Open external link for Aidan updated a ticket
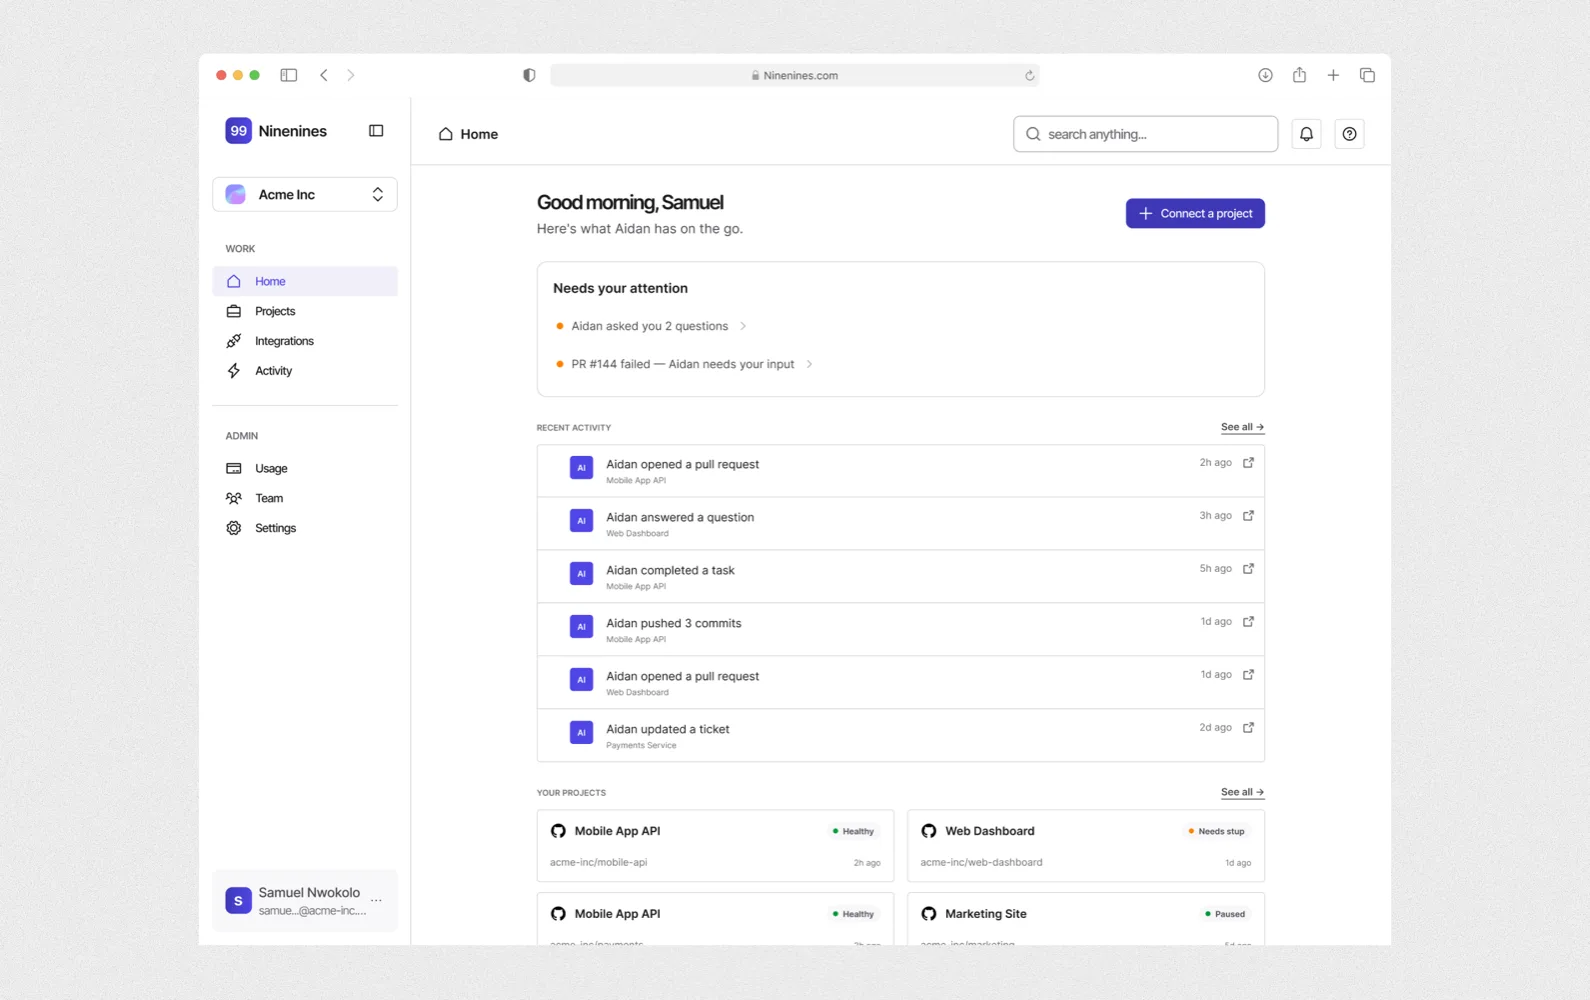Screen dimensions: 1590x1000 click(1248, 728)
